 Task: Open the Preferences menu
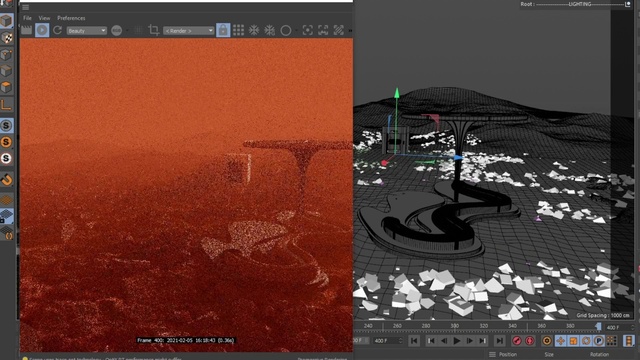(71, 18)
